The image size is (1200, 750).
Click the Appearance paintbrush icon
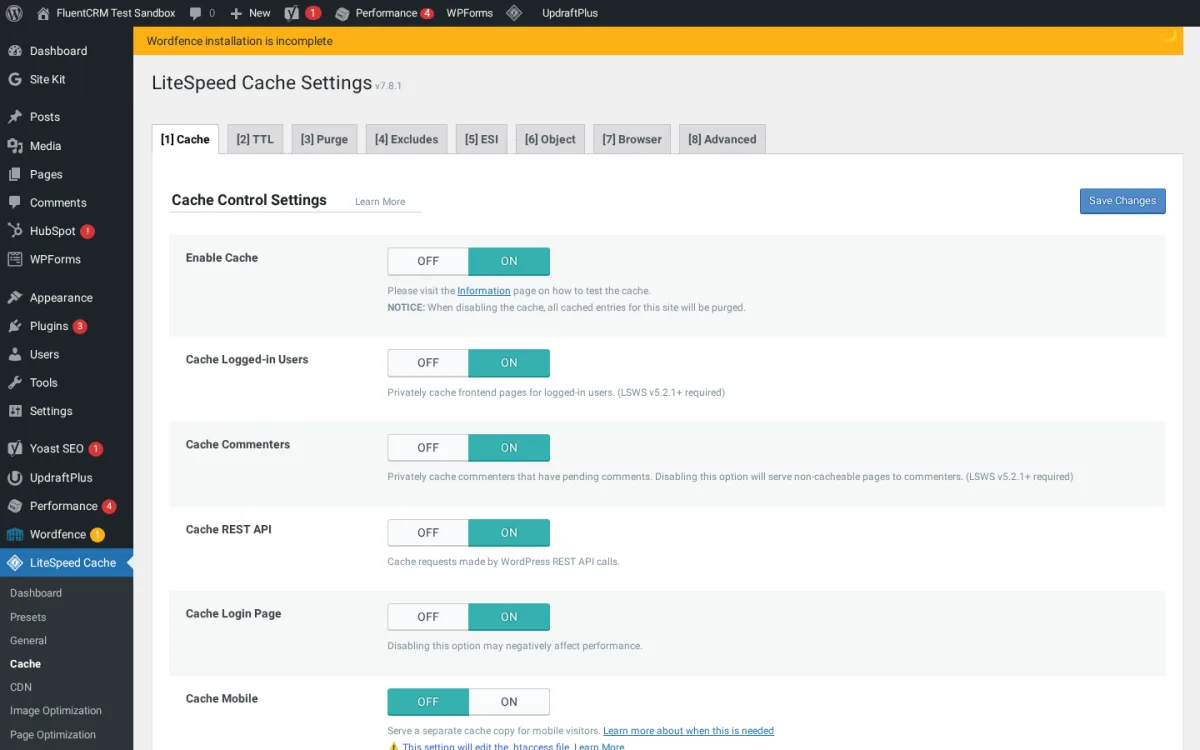[15, 298]
